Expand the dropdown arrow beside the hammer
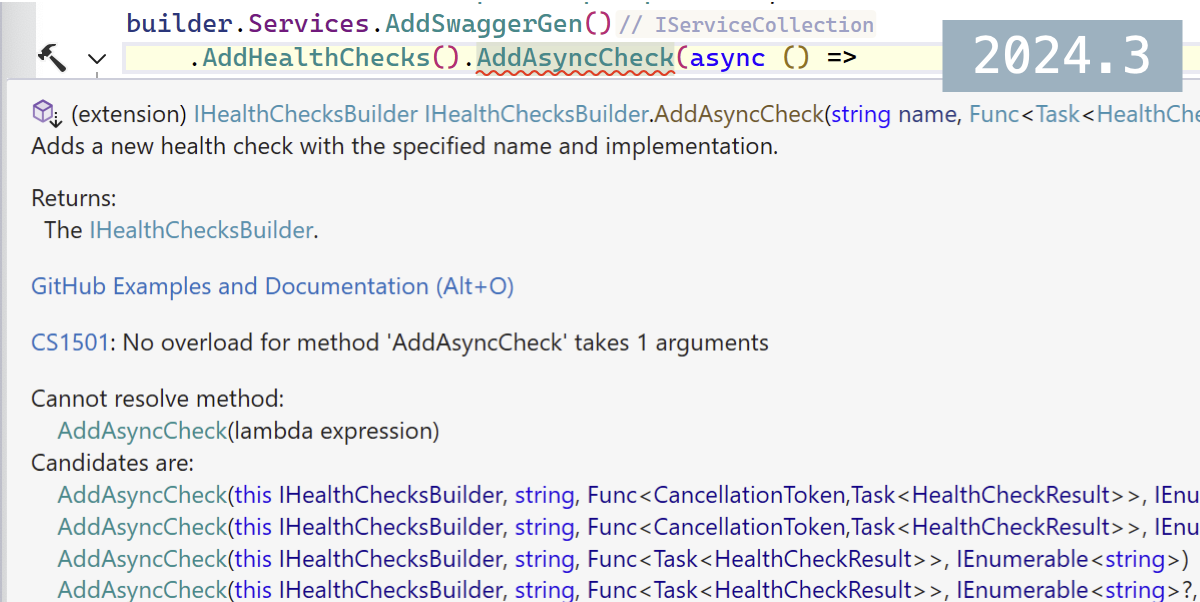Viewport: 1200px width, 602px height. pos(96,60)
